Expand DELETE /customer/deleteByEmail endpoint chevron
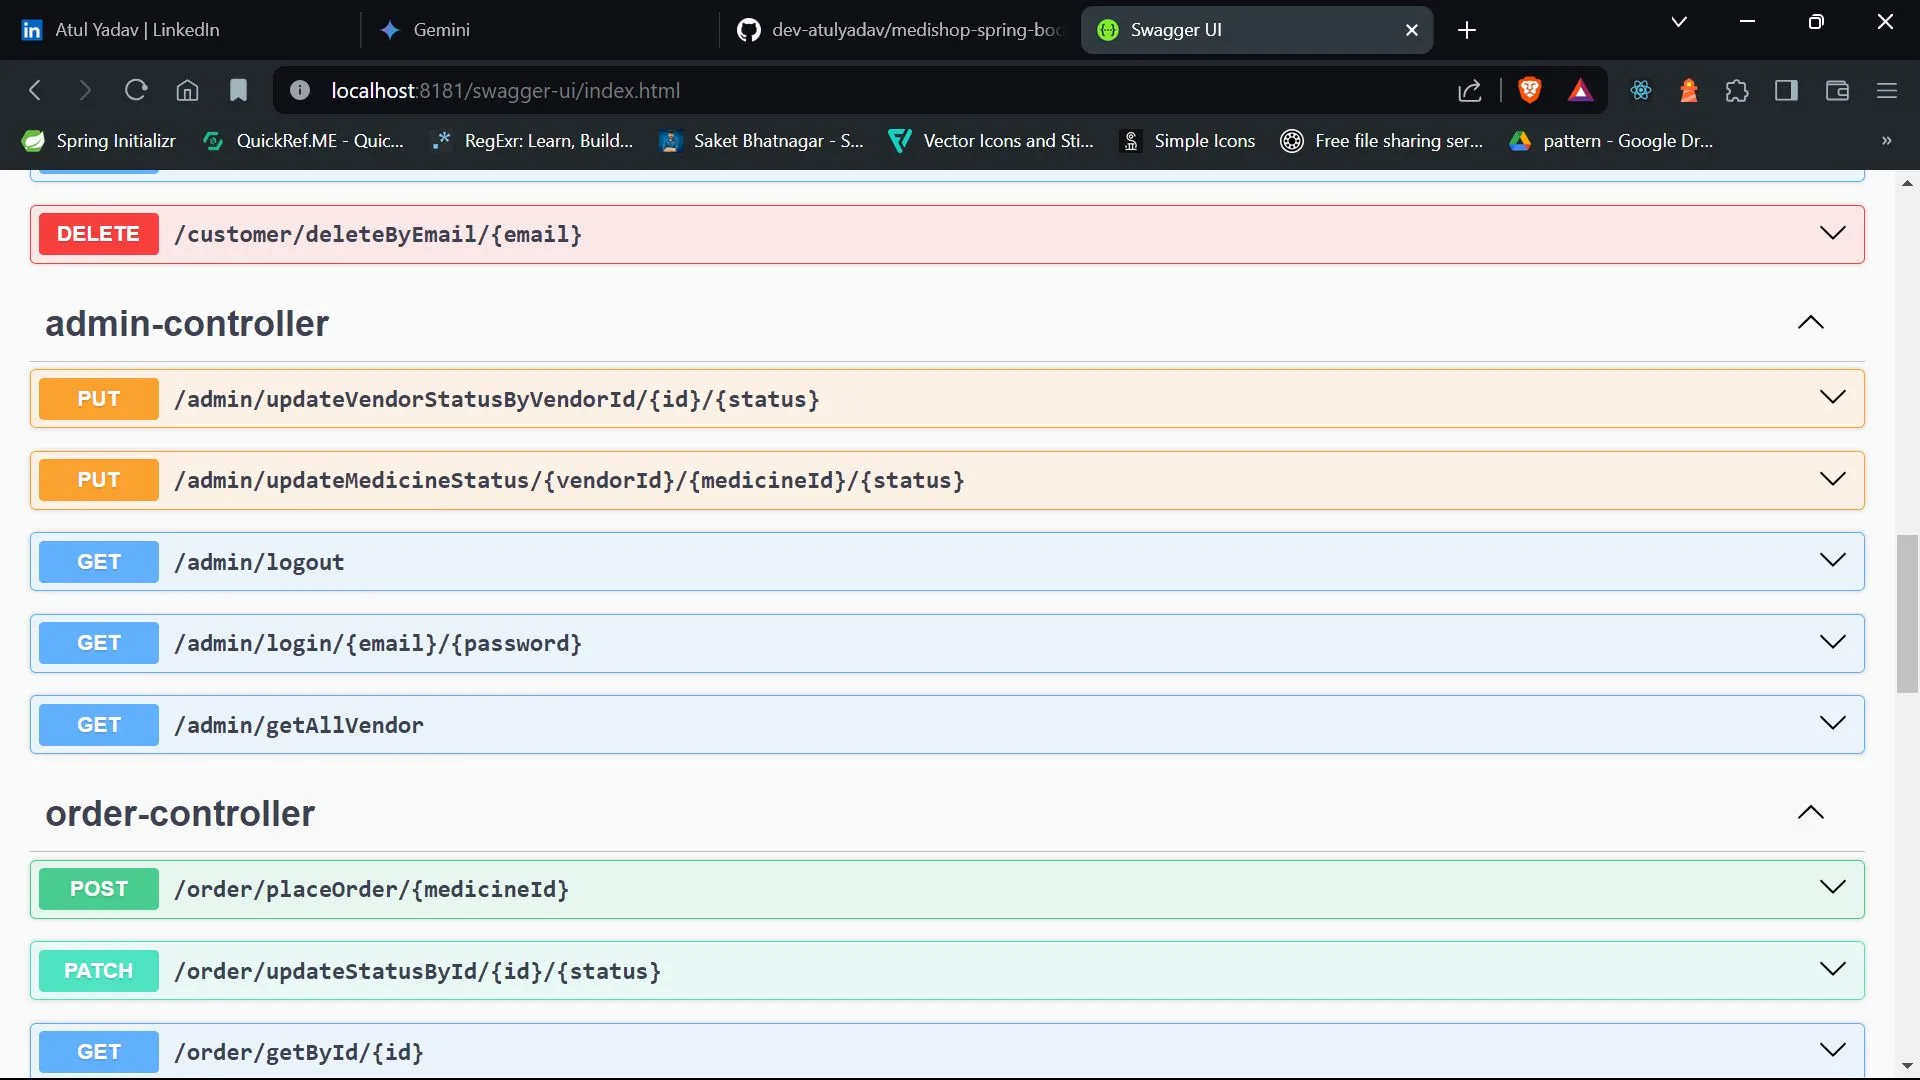Image resolution: width=1920 pixels, height=1080 pixels. tap(1832, 233)
